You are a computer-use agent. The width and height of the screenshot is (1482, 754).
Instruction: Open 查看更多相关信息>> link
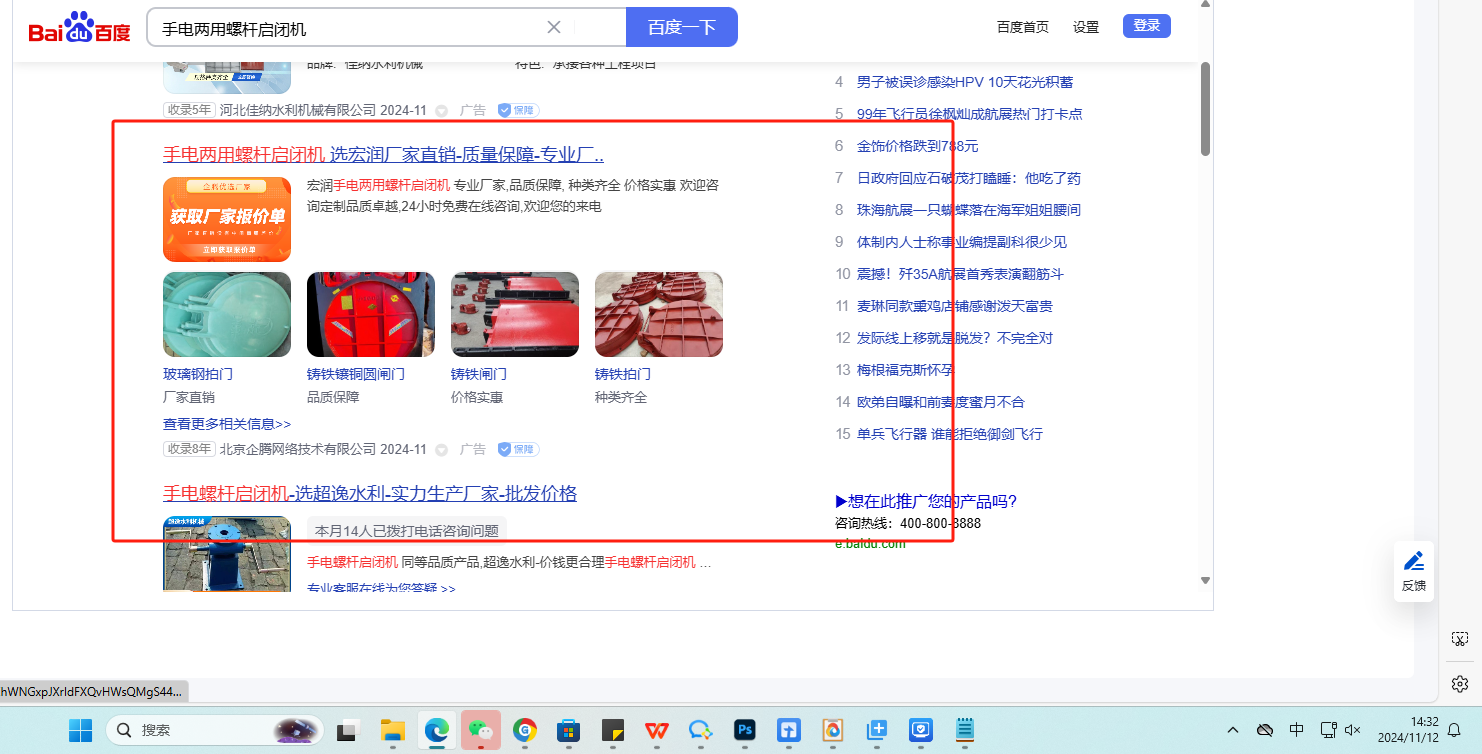coord(227,424)
